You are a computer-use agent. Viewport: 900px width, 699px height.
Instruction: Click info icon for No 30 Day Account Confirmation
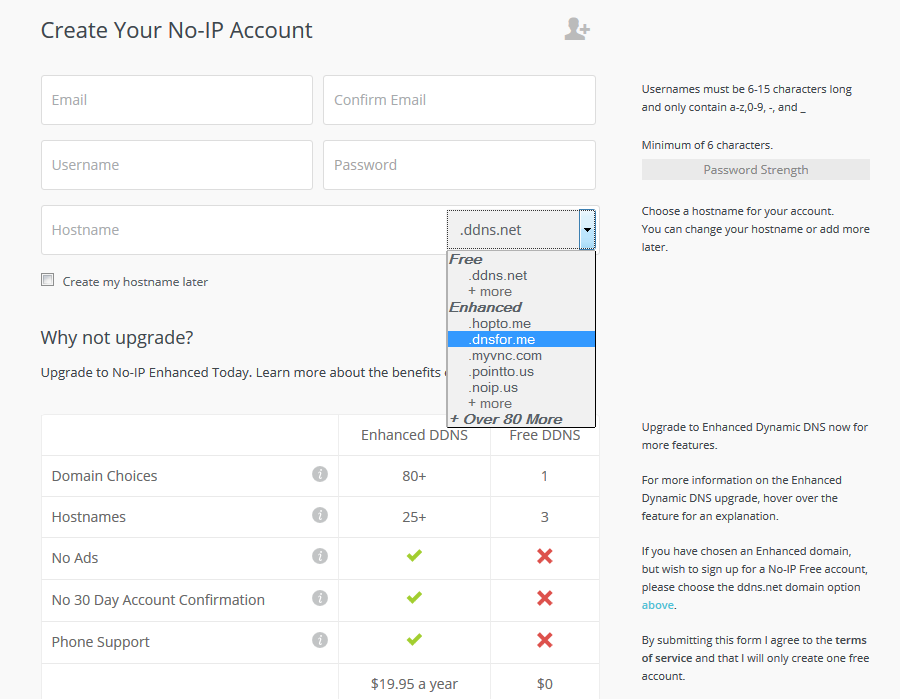pyautogui.click(x=320, y=598)
